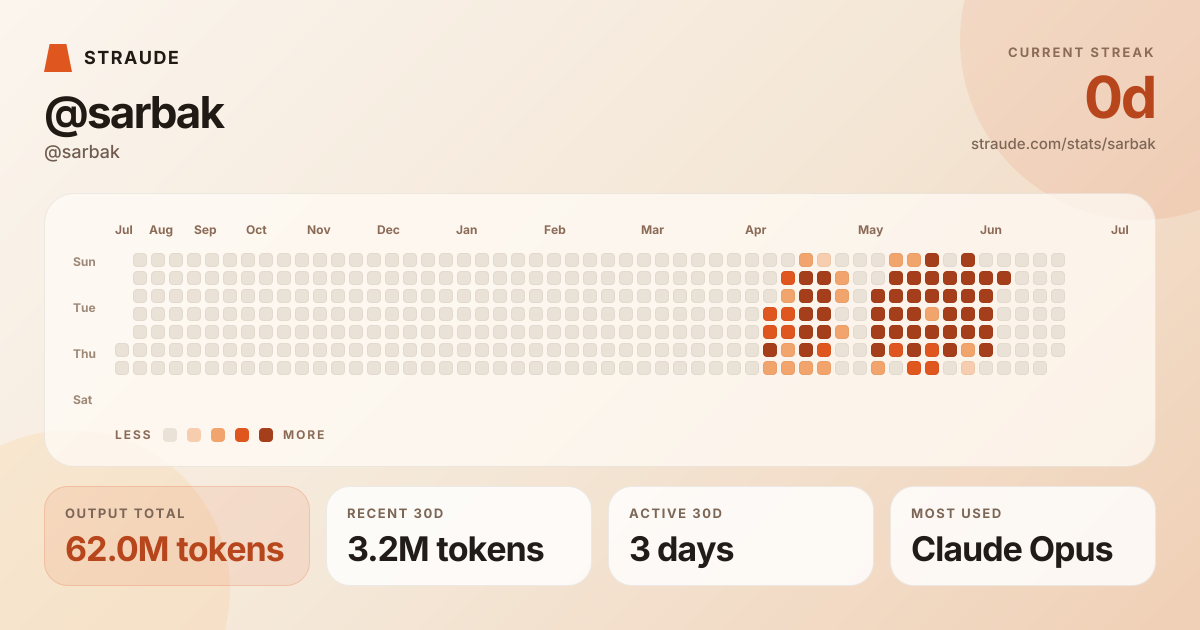This screenshot has height=630, width=1200.
Task: Click the orange Straude logo icon
Action: pos(58,58)
